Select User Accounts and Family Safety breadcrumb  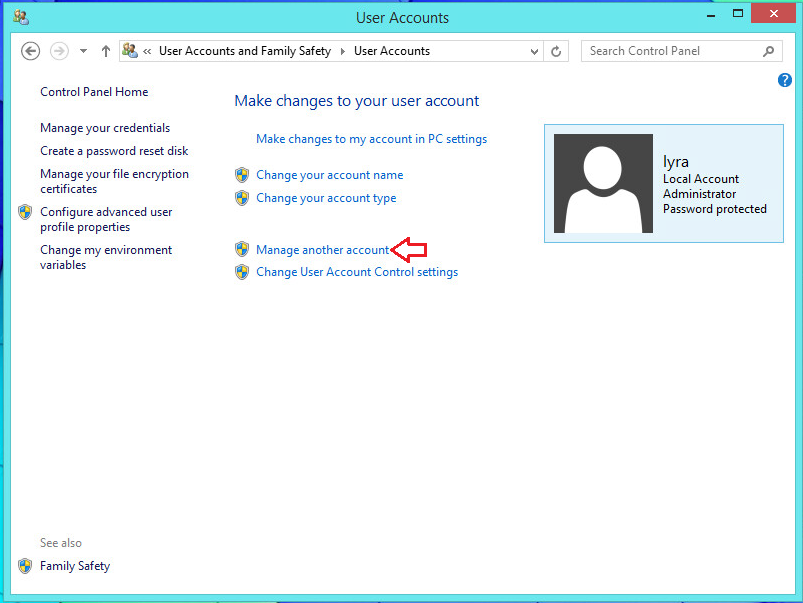(244, 51)
